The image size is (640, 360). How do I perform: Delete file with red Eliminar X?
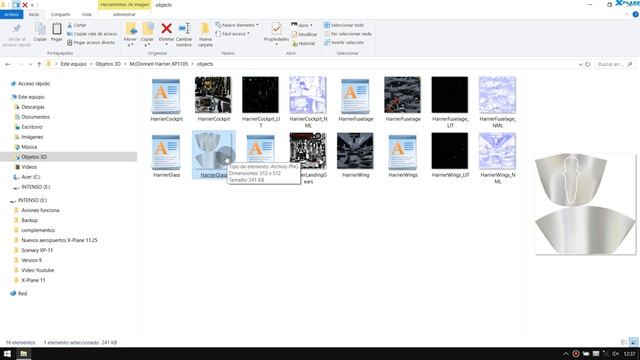[166, 29]
